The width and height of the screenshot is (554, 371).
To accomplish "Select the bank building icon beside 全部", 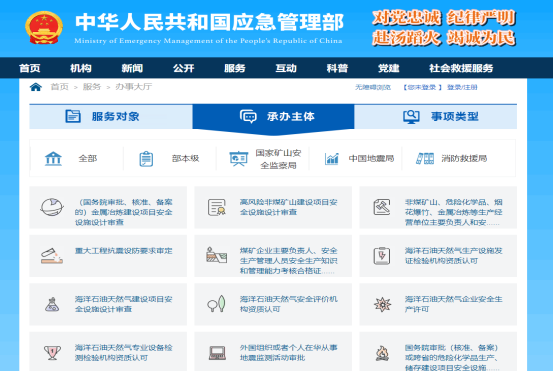I will point(53,159).
